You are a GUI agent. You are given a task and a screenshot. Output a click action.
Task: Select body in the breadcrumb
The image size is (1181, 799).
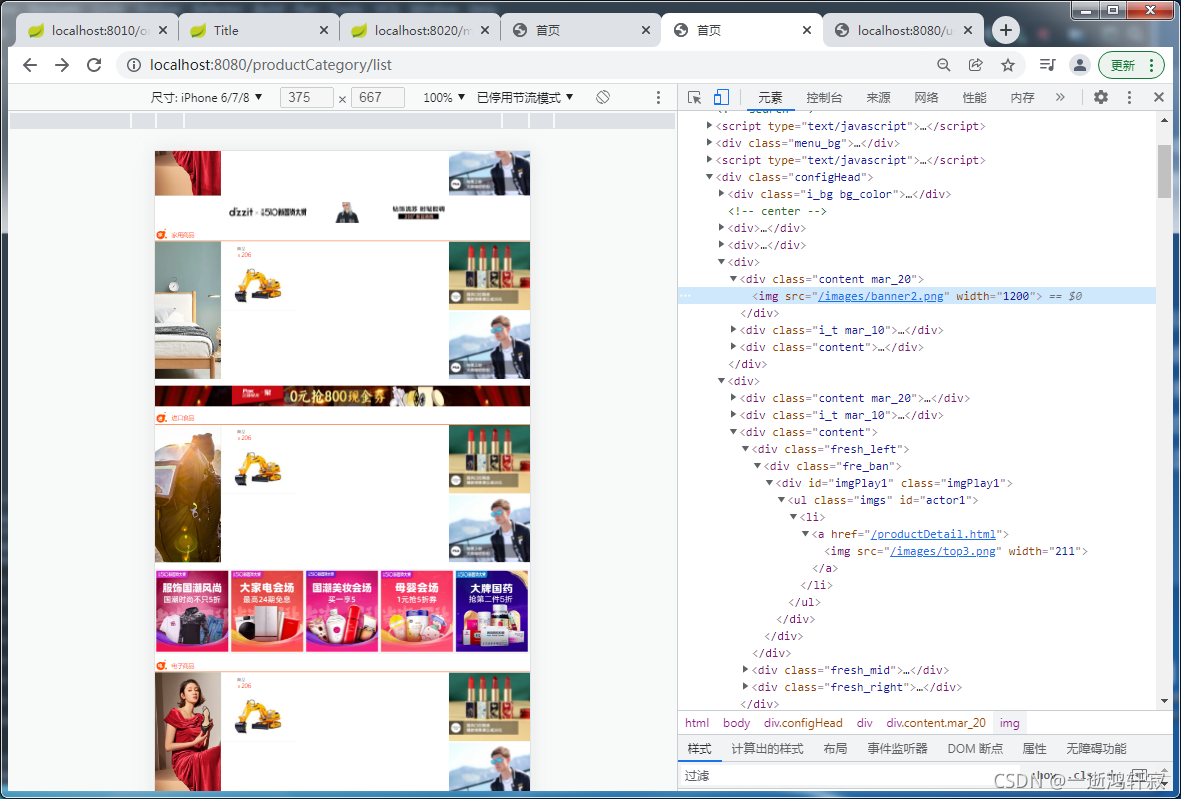(736, 723)
